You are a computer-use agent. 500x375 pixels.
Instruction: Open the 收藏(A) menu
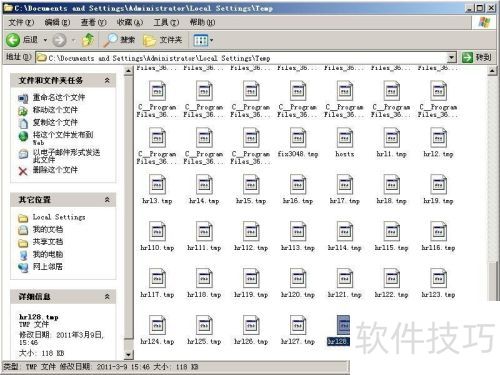130,22
